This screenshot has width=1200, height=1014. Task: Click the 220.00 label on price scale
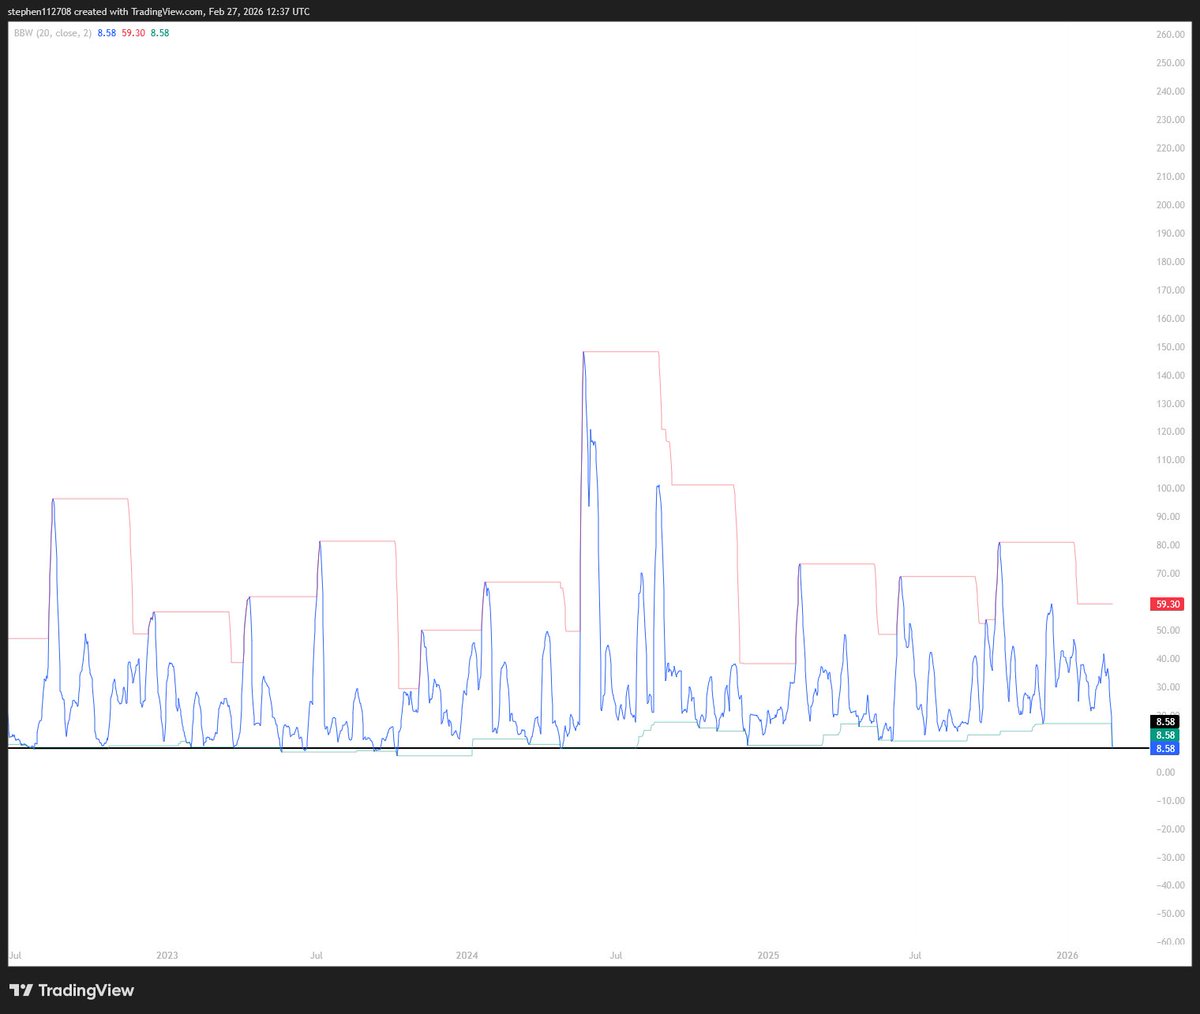[1170, 148]
